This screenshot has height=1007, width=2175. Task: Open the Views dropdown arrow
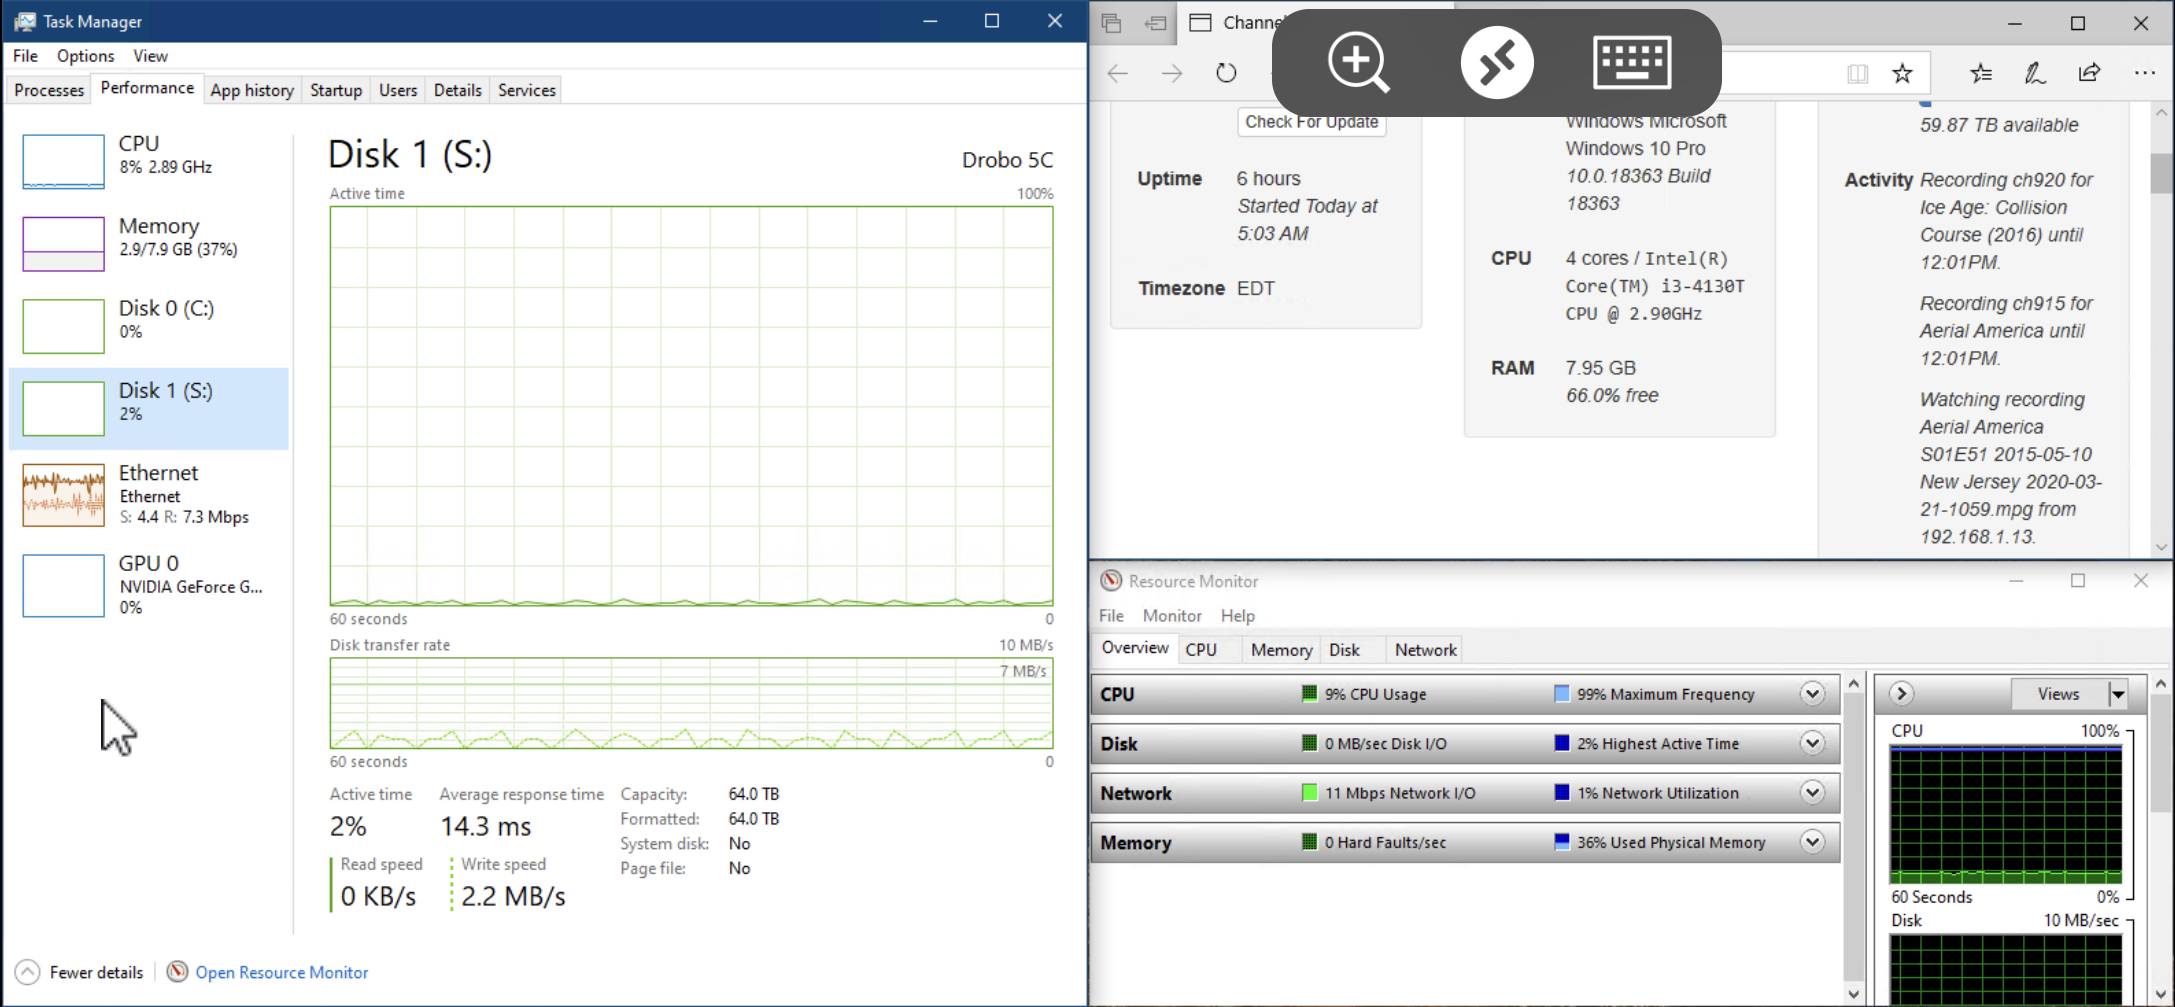tap(2118, 694)
